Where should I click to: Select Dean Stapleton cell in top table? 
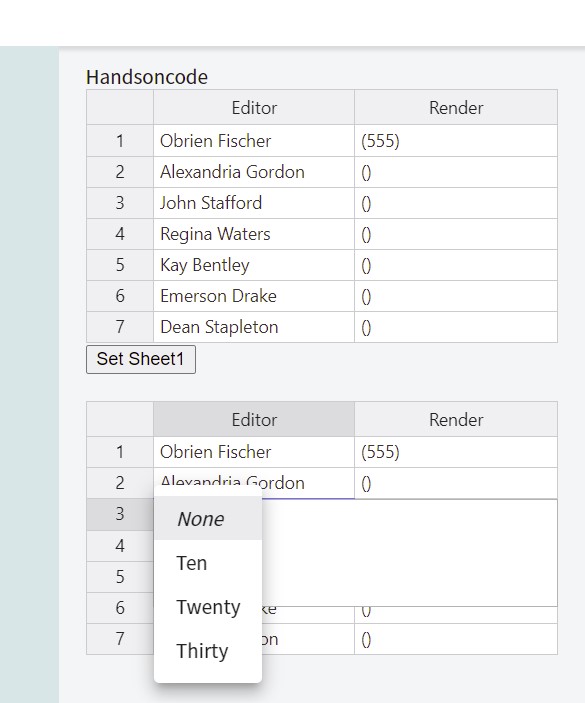254,327
